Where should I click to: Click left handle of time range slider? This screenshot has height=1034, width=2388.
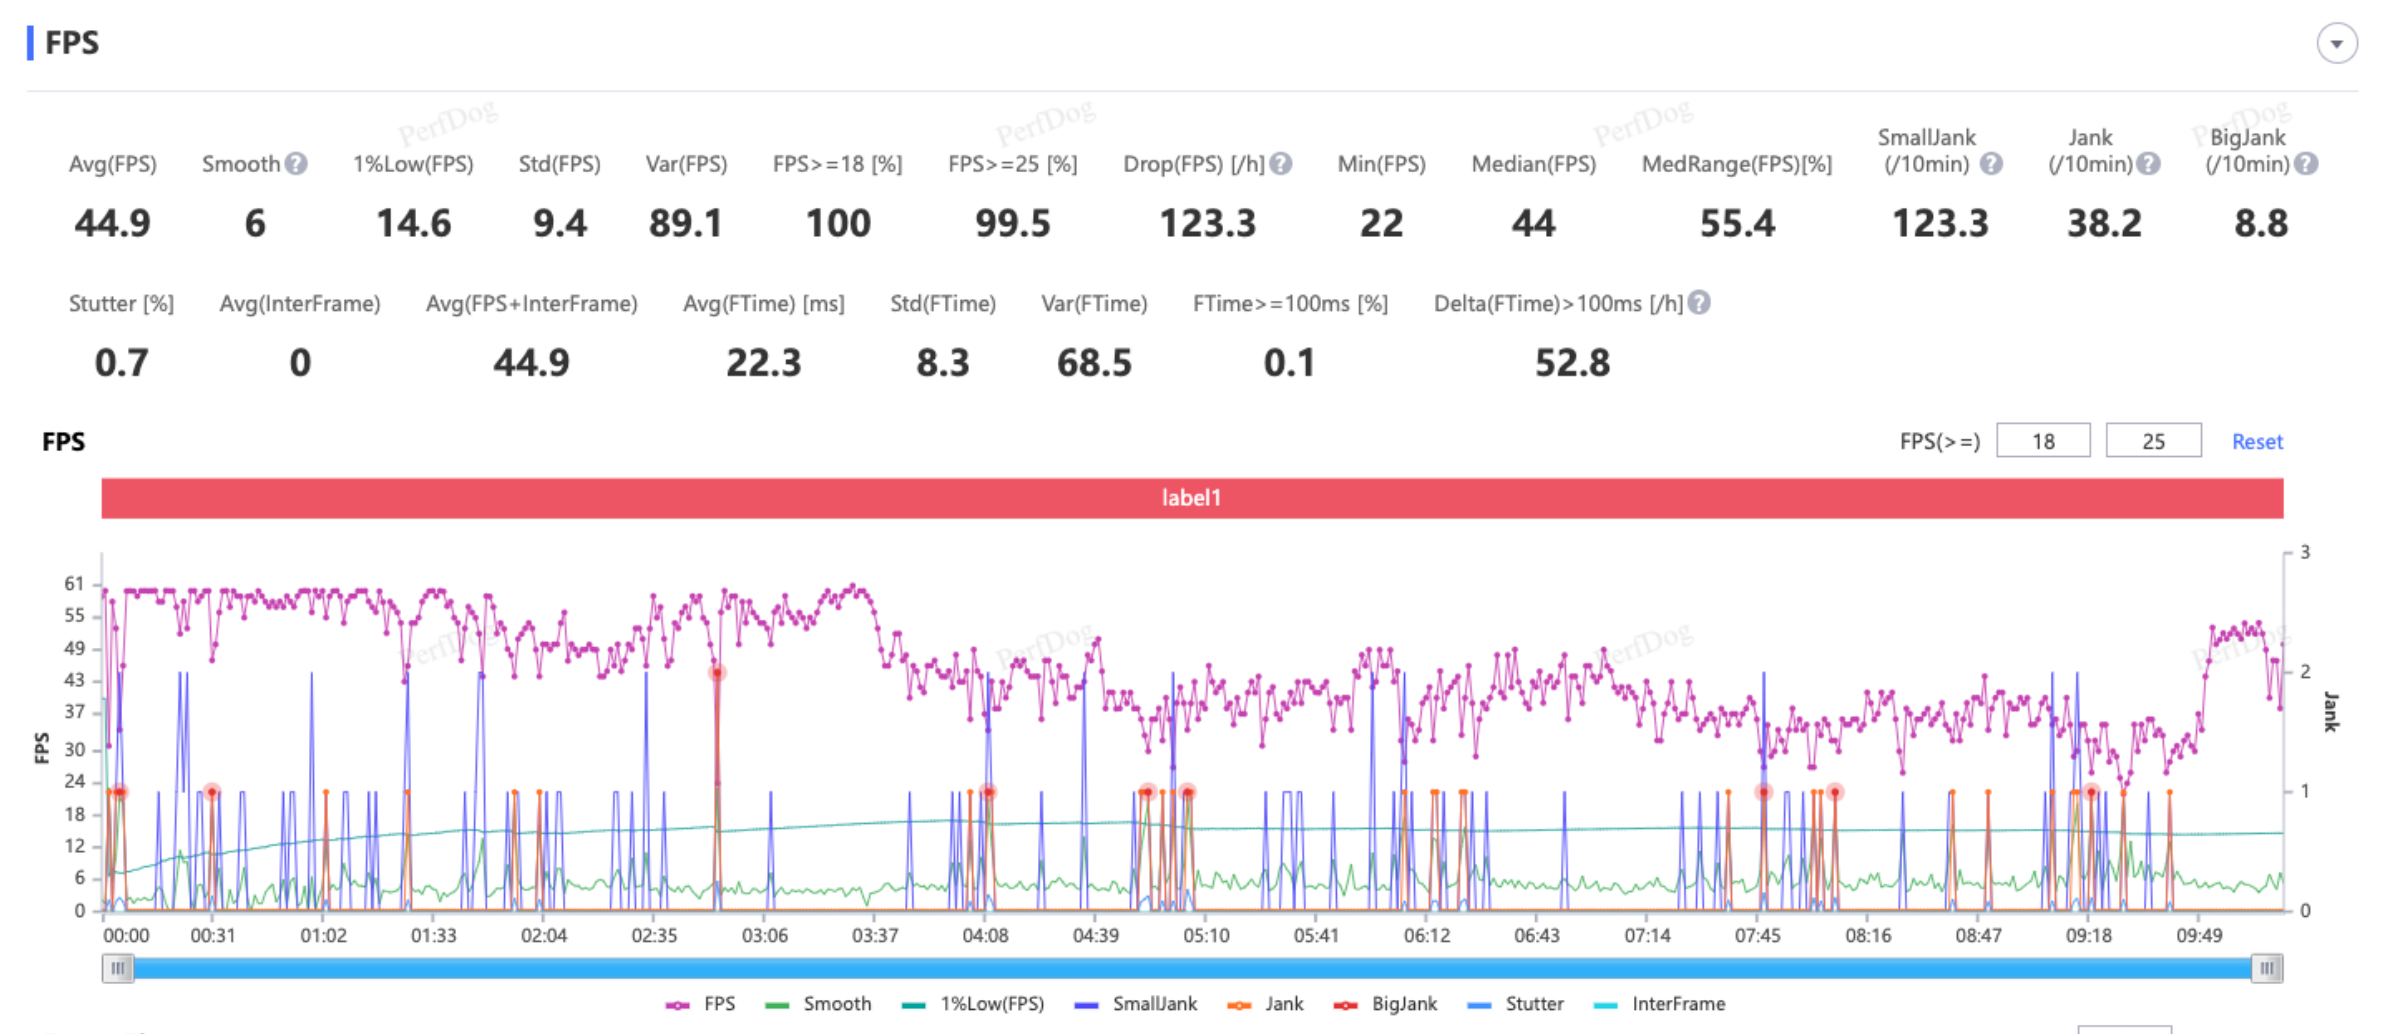point(118,968)
